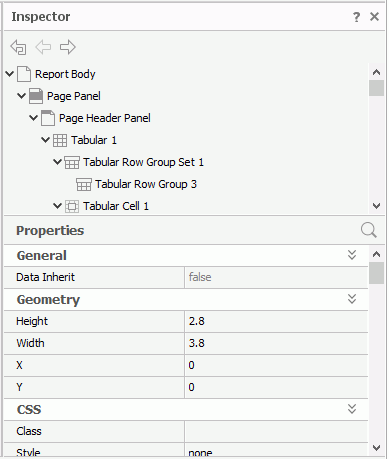The height and width of the screenshot is (459, 389).
Task: Collapse the General properties section
Action: 352,255
